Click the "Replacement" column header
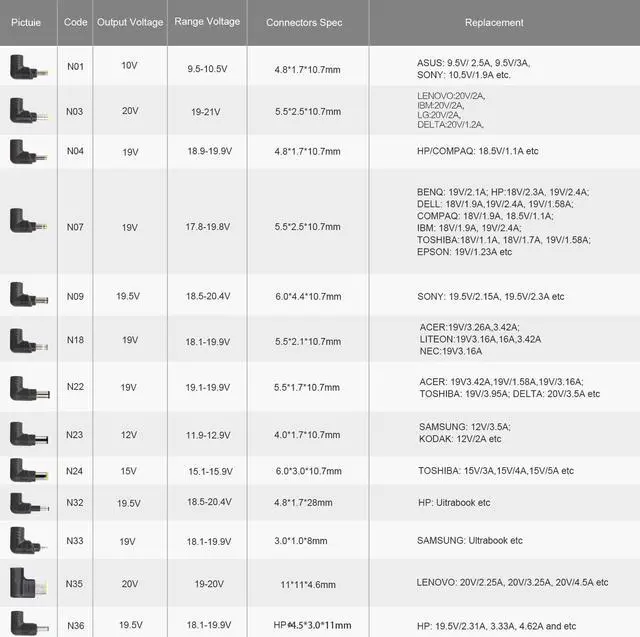640x637 pixels. [x=494, y=22]
